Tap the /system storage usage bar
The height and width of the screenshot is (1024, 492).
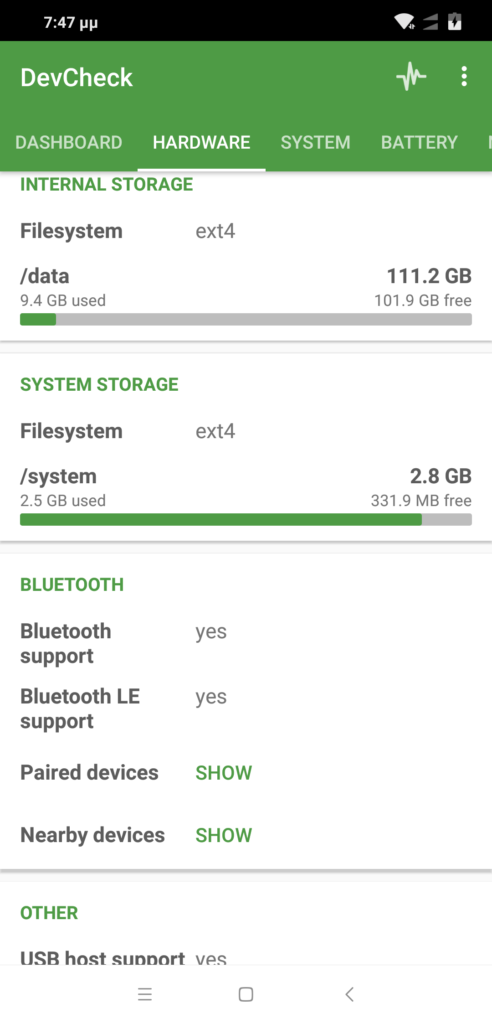pyautogui.click(x=246, y=519)
